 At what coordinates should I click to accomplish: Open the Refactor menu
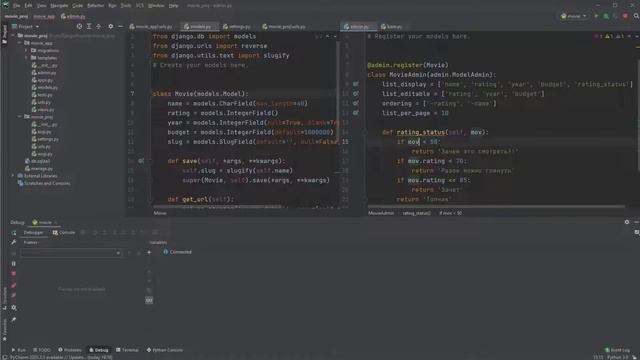96,6
